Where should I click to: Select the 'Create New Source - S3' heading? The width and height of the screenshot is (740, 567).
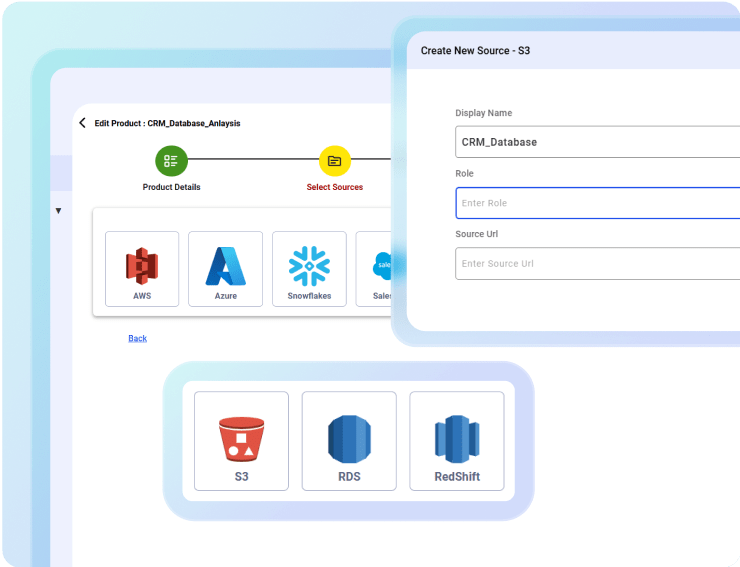(x=475, y=51)
